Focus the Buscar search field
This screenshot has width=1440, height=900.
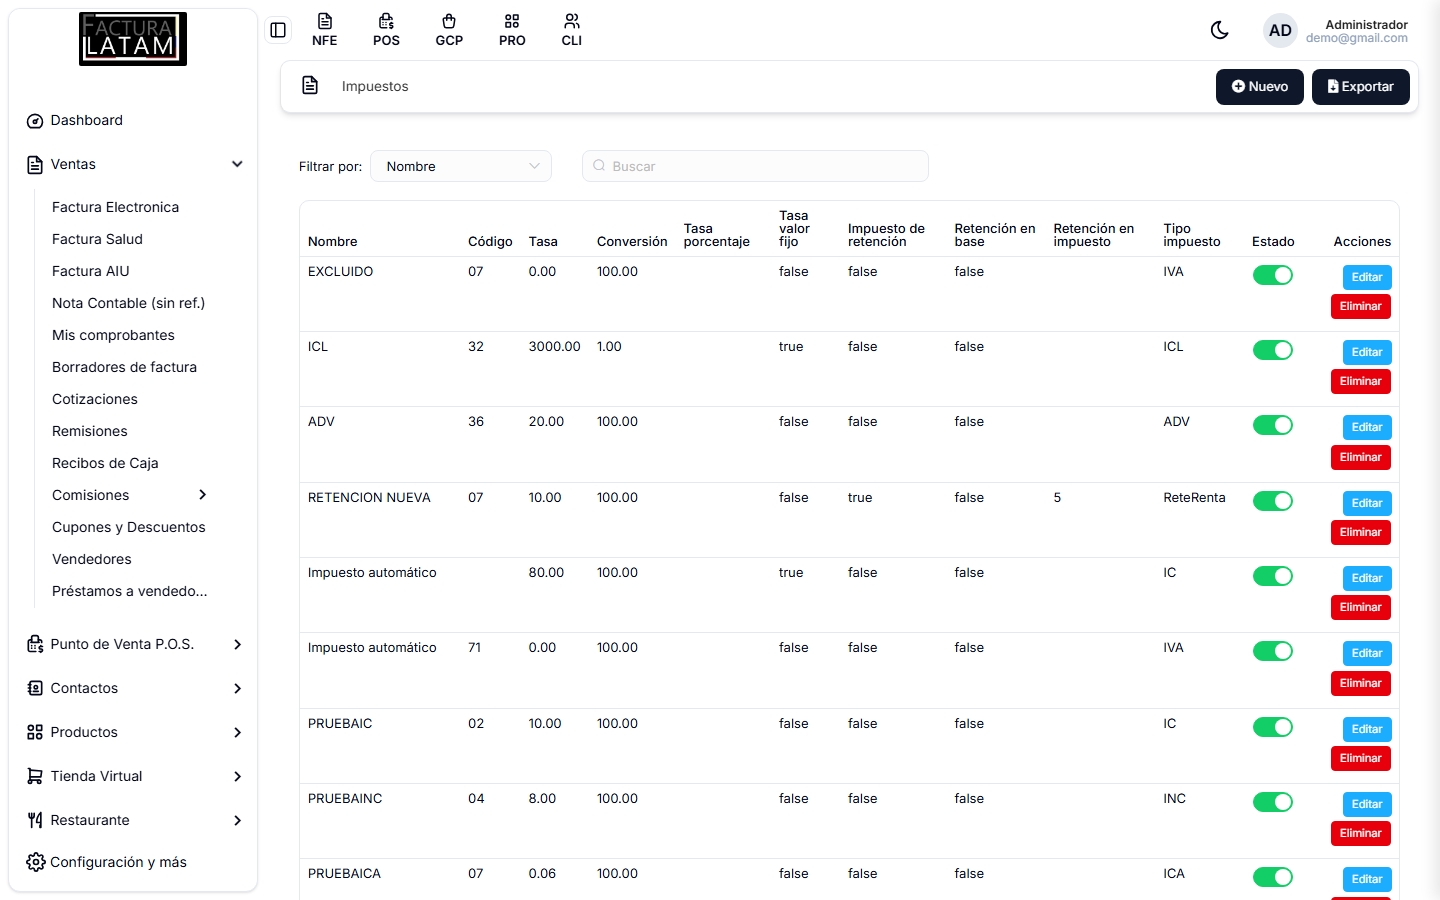click(x=755, y=166)
